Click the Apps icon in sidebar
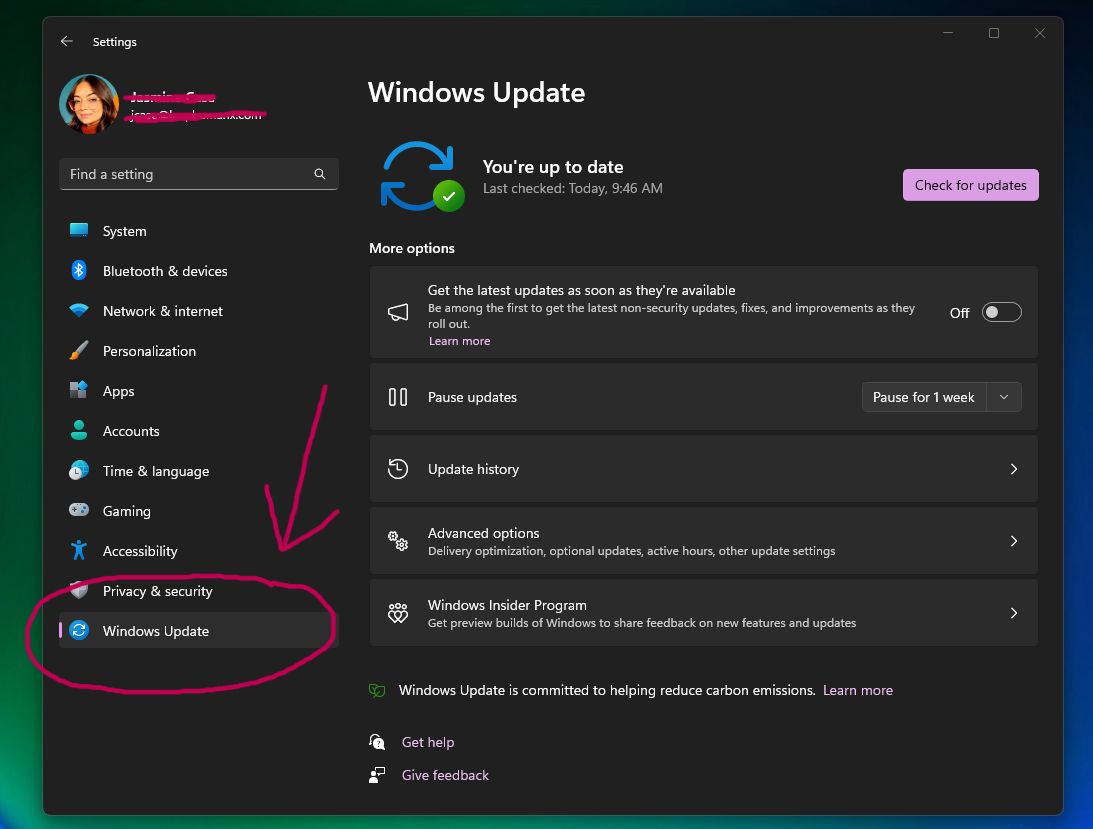Screen dimensions: 1093x829 point(79,390)
